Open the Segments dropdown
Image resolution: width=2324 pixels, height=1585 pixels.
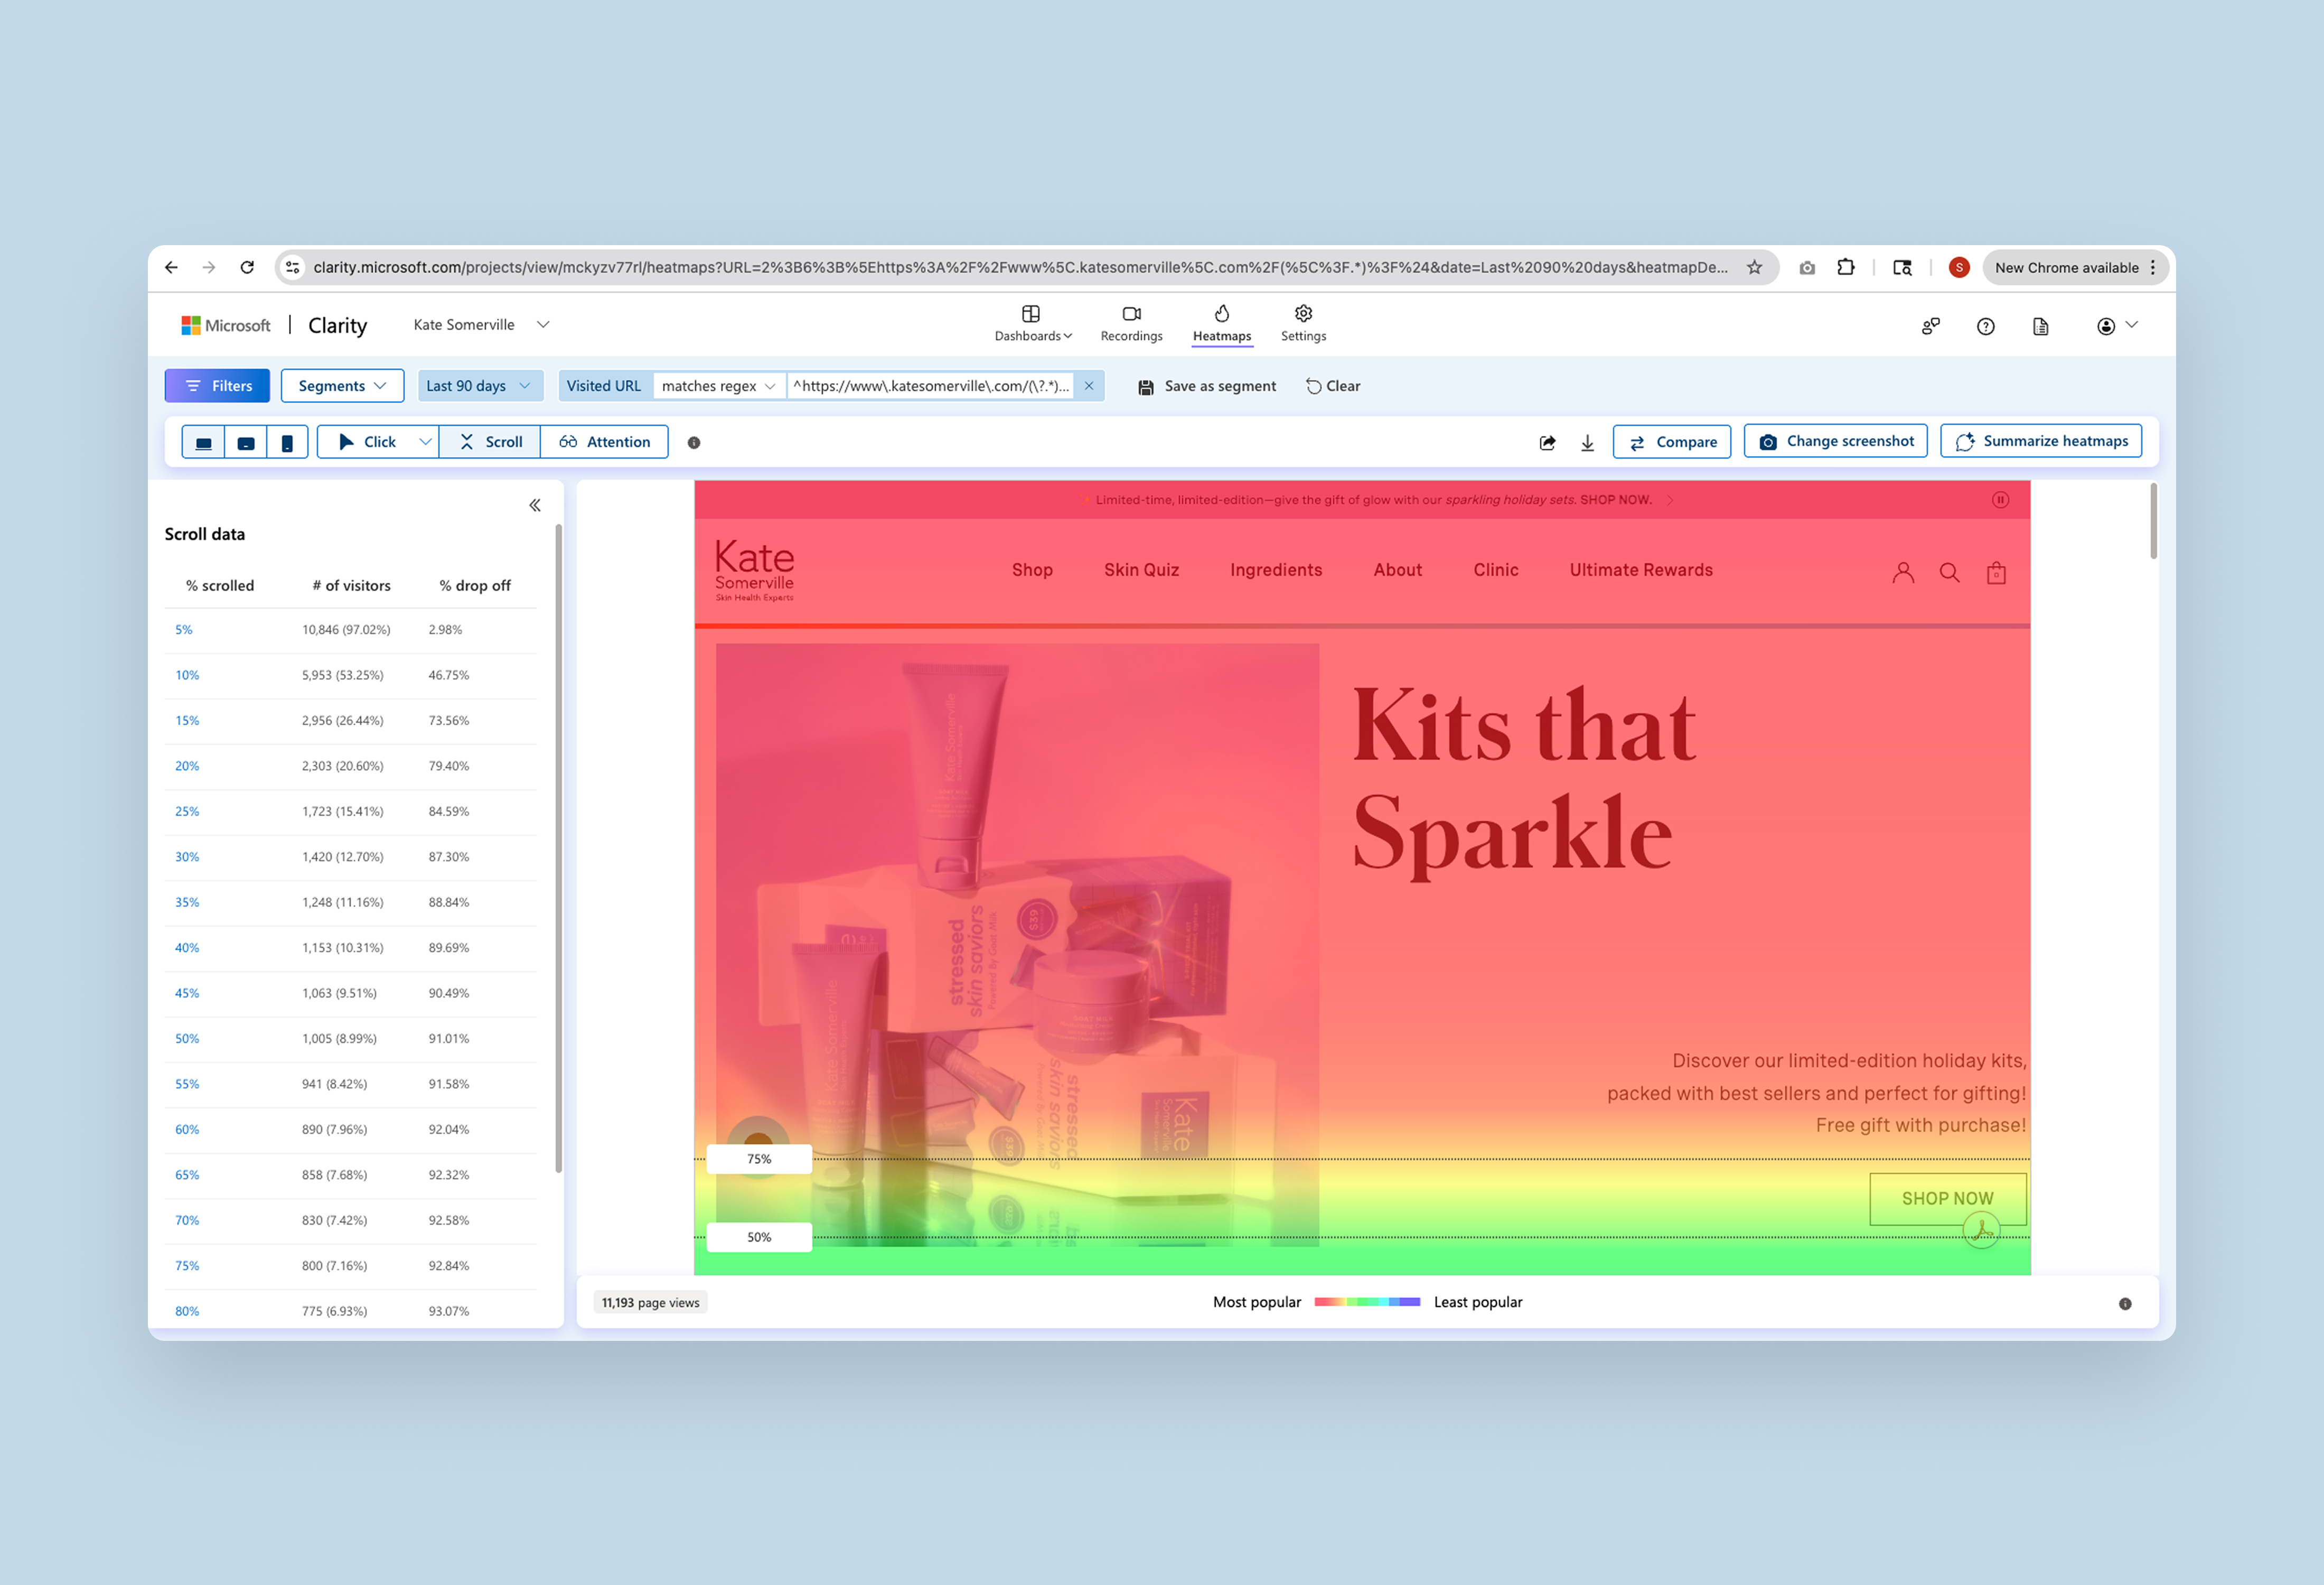coord(342,386)
